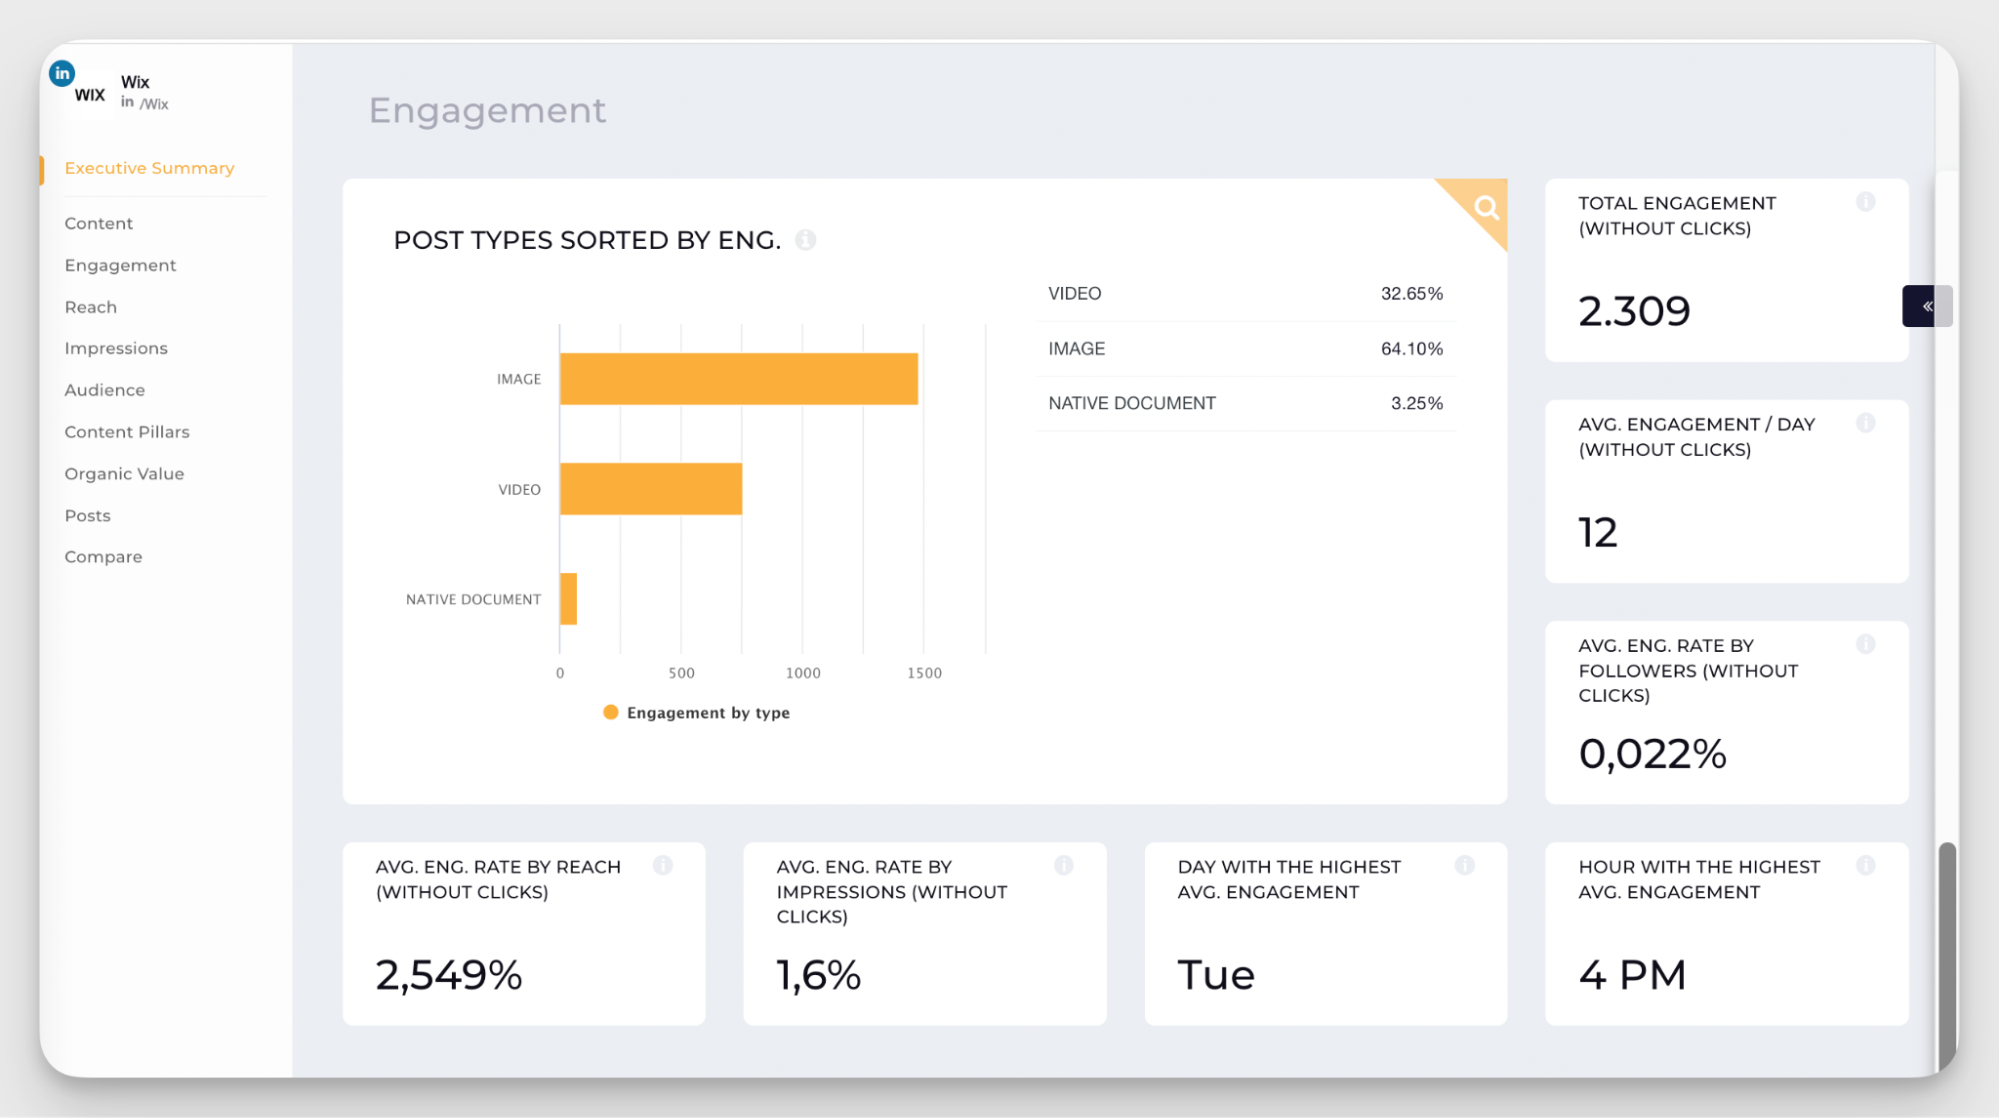1999x1118 pixels.
Task: Click info icon on Avg. Eng. Rate by Reach card
Action: pyautogui.click(x=663, y=865)
